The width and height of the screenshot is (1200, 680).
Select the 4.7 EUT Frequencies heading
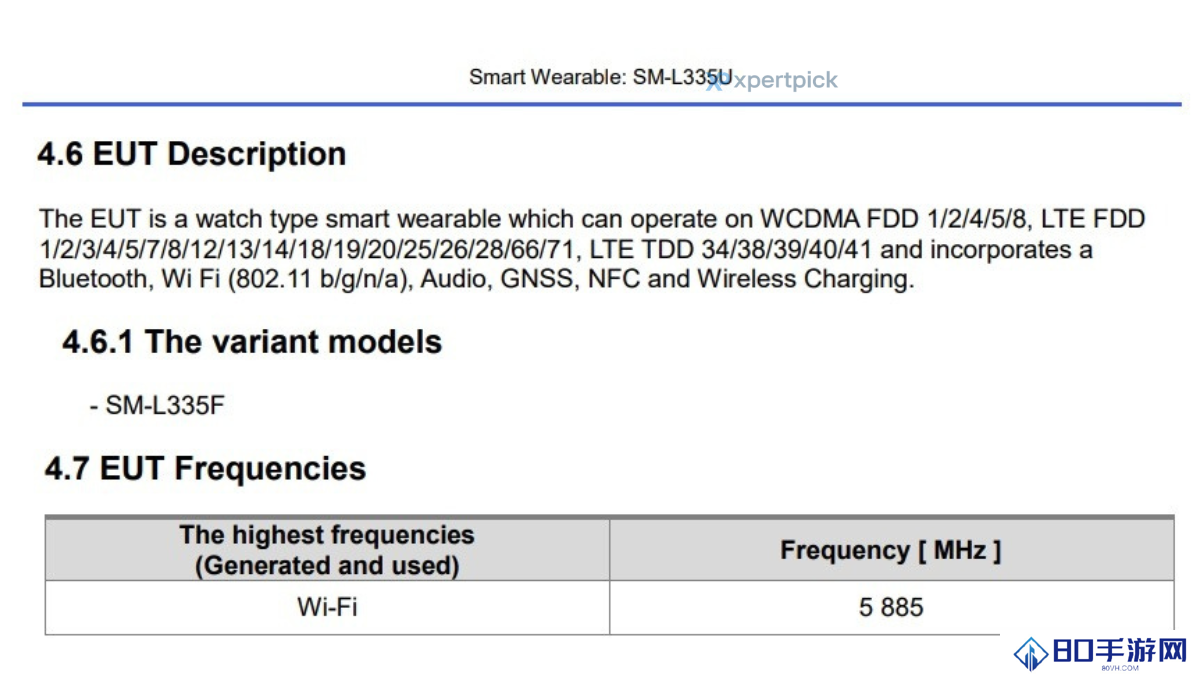tap(205, 469)
